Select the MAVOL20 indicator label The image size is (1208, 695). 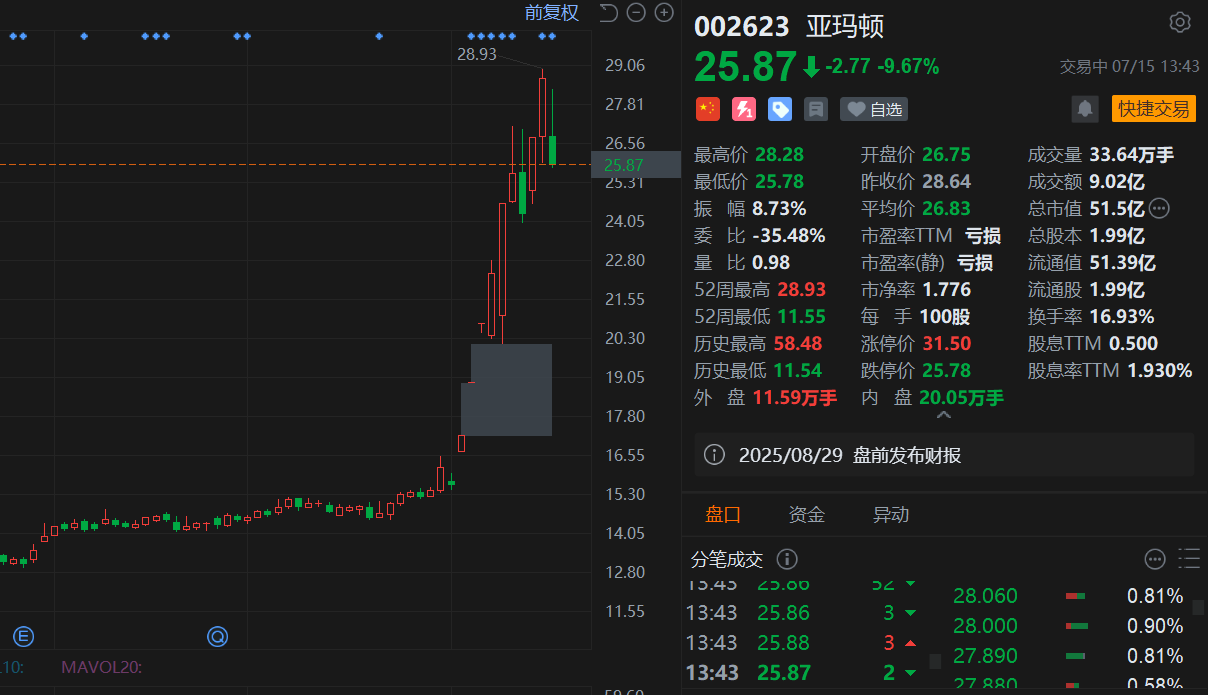pyautogui.click(x=102, y=666)
